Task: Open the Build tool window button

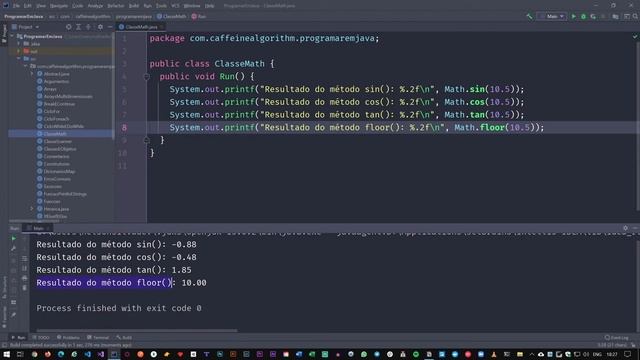Action: click(x=124, y=338)
